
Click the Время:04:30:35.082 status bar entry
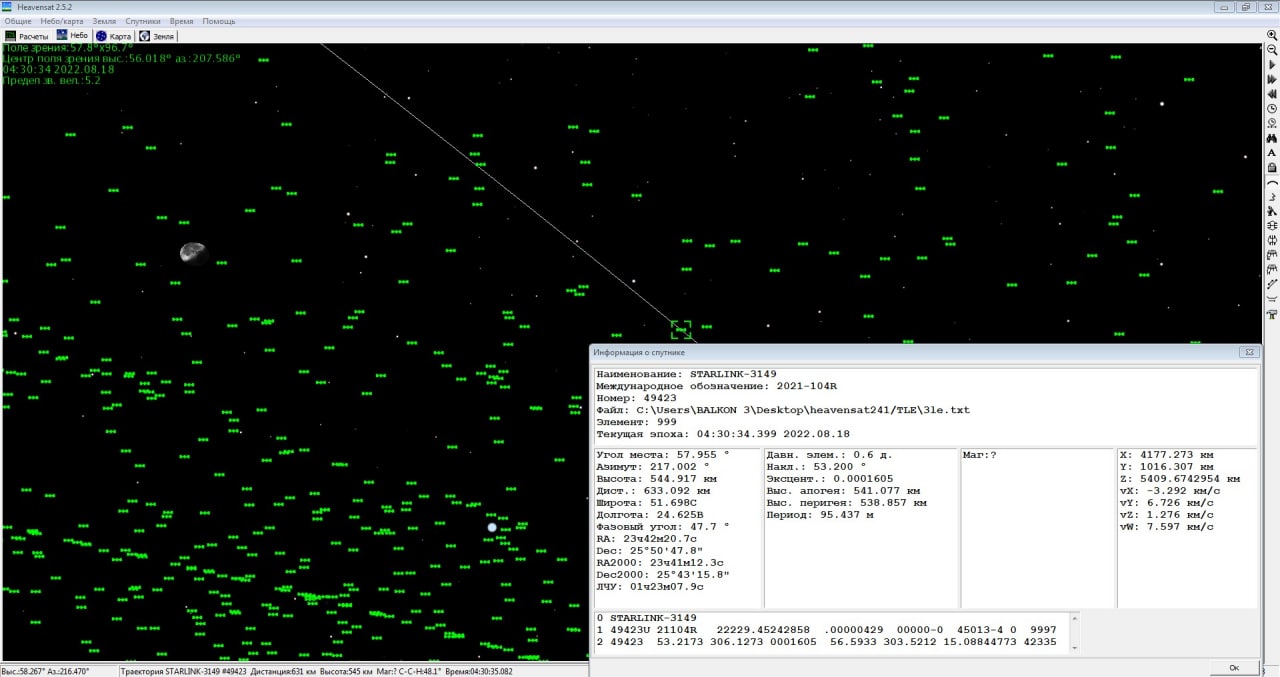click(478, 672)
